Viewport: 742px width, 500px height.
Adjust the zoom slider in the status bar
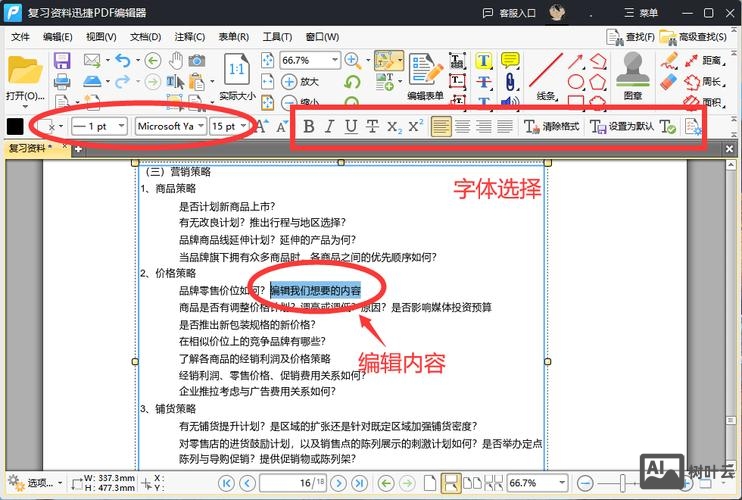click(623, 483)
